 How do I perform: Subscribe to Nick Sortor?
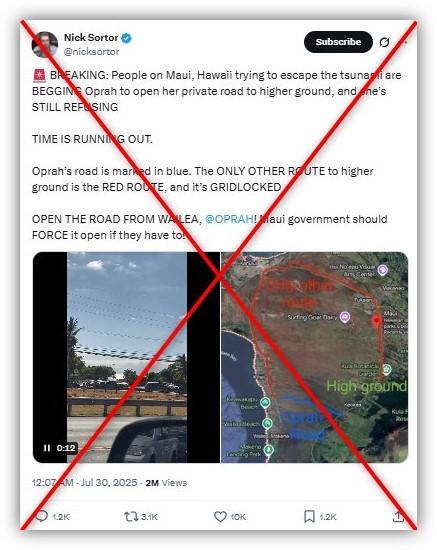(338, 42)
